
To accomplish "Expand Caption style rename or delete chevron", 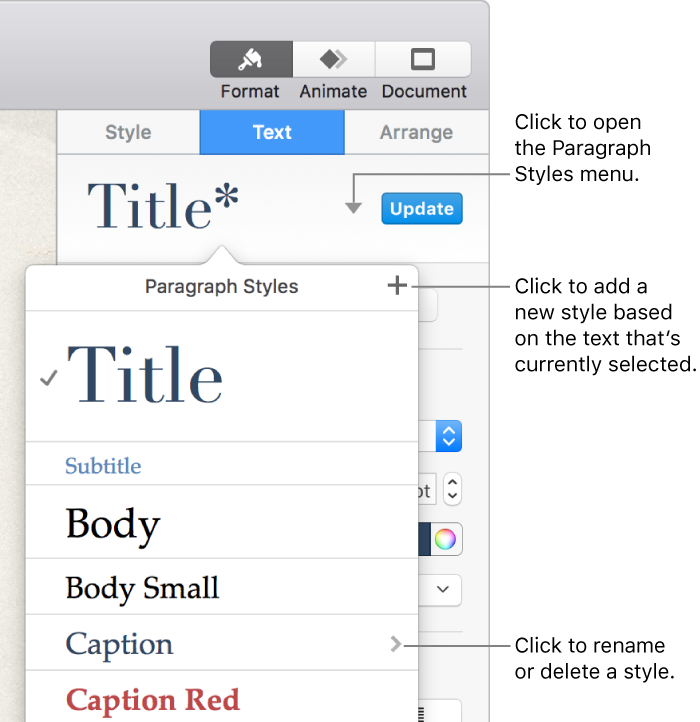I will pos(396,644).
